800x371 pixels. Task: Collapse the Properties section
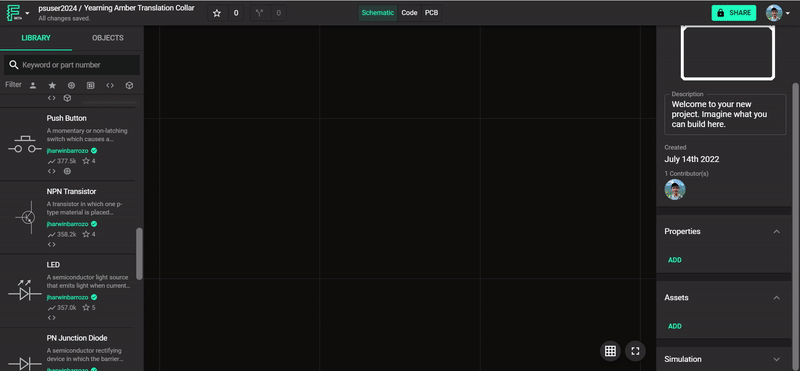(x=777, y=232)
